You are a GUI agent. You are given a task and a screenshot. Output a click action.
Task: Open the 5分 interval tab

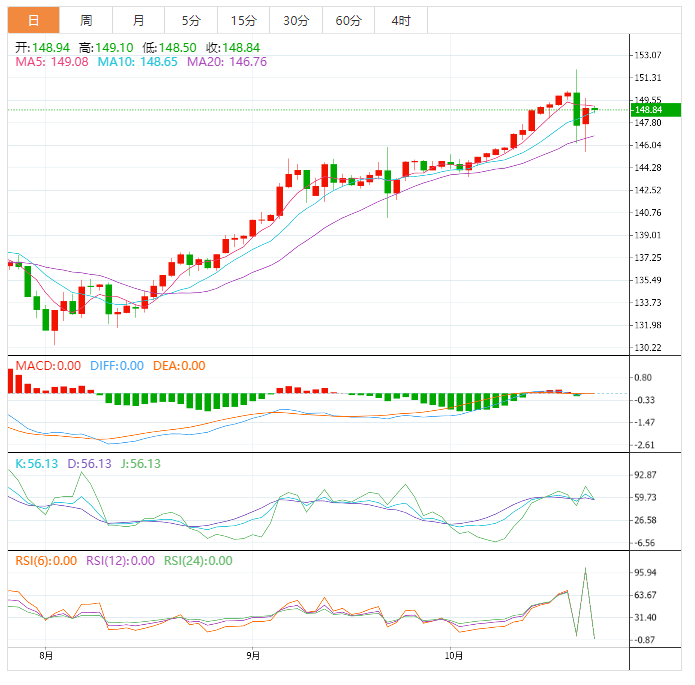click(191, 20)
